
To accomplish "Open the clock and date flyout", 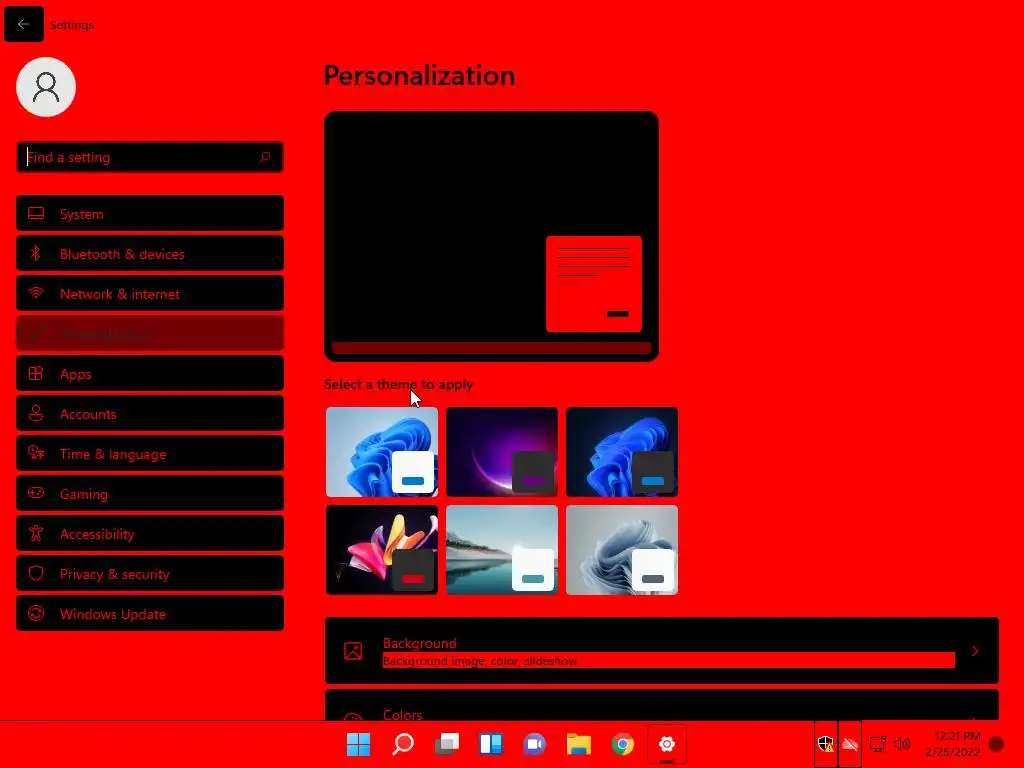I will click(953, 744).
